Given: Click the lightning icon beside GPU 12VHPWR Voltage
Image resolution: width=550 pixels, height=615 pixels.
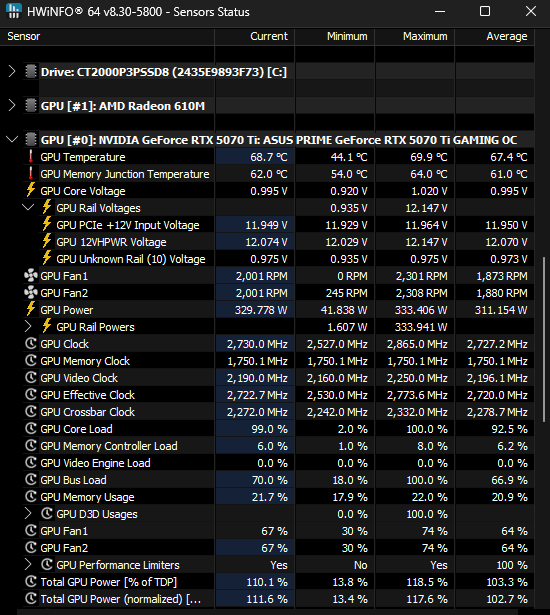Looking at the screenshot, I should click(x=47, y=241).
